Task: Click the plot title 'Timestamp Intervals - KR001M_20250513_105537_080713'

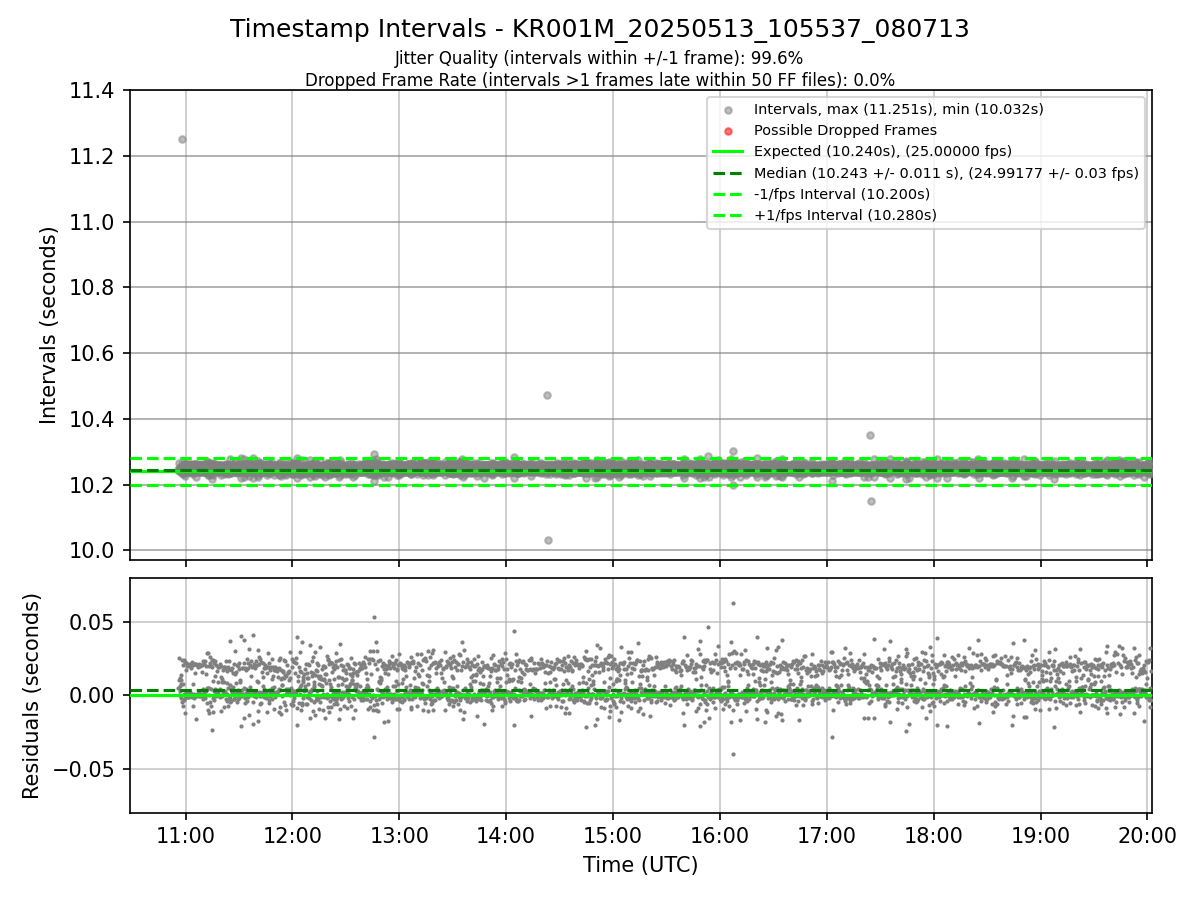Action: [599, 29]
